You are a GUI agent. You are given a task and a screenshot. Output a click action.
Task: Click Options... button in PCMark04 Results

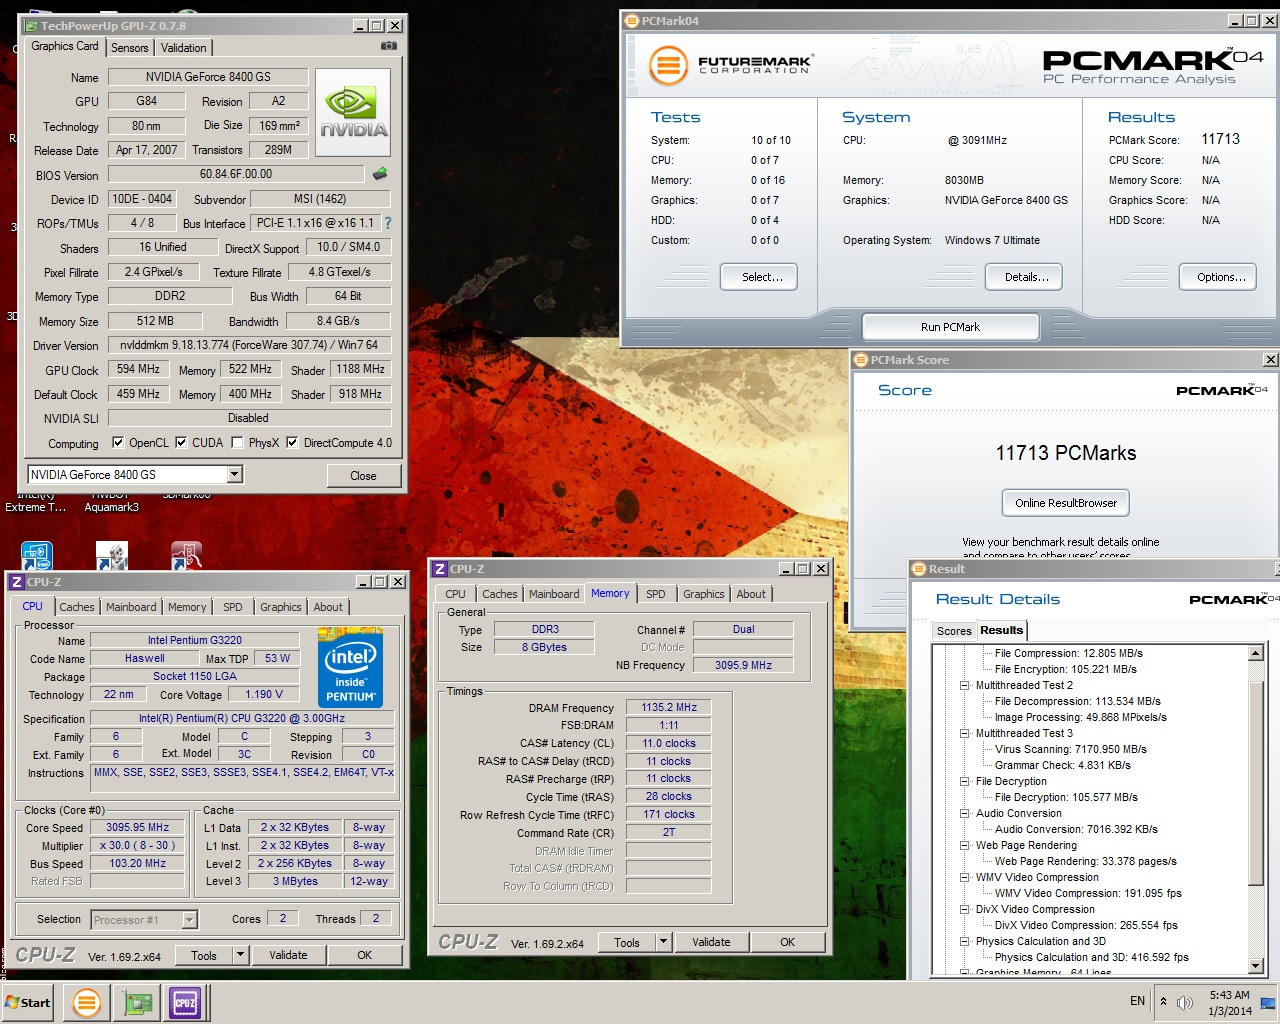pos(1218,277)
